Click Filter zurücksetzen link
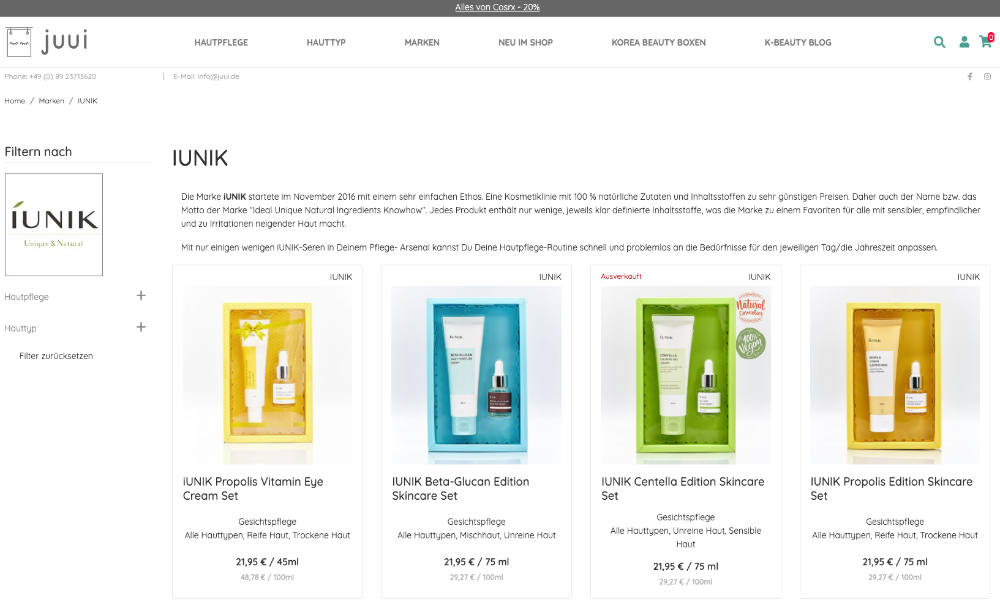The height and width of the screenshot is (600, 1000). (56, 356)
